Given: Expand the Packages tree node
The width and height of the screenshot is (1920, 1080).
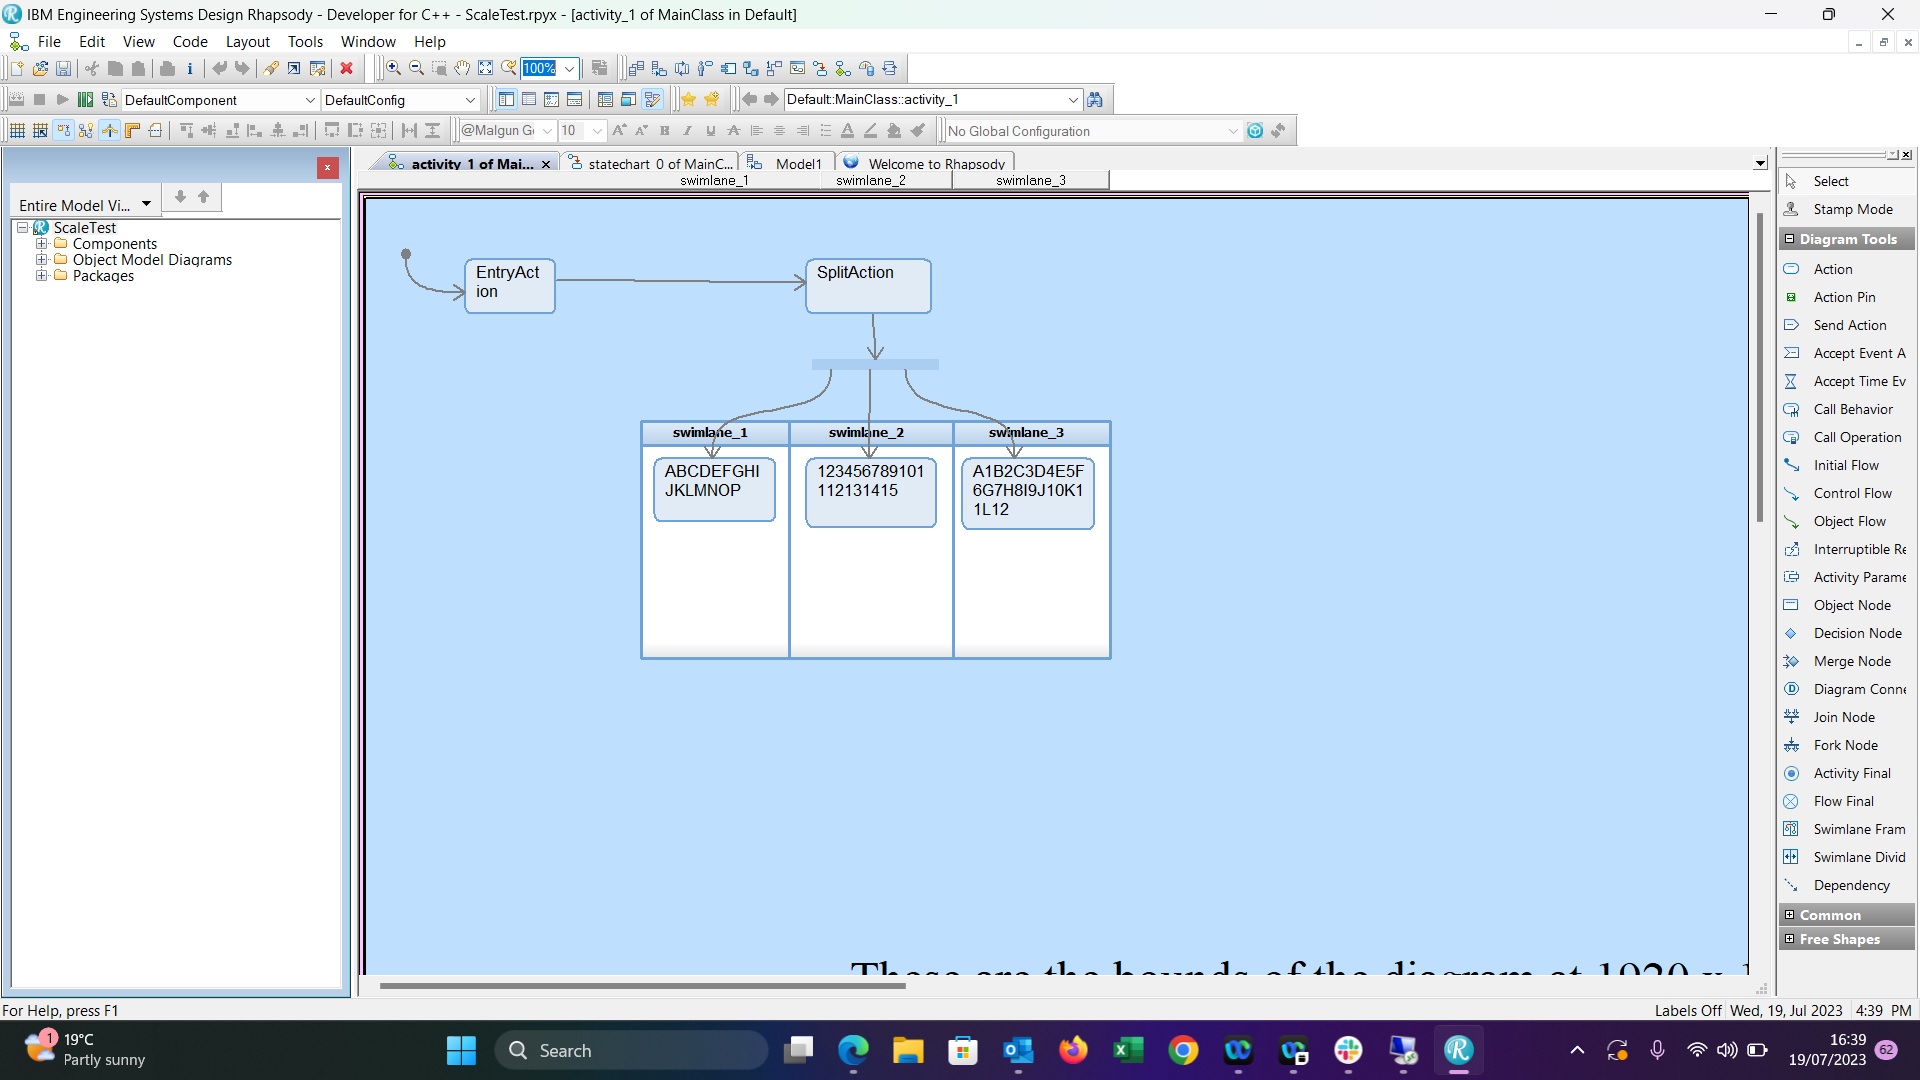Looking at the screenshot, I should (x=42, y=276).
